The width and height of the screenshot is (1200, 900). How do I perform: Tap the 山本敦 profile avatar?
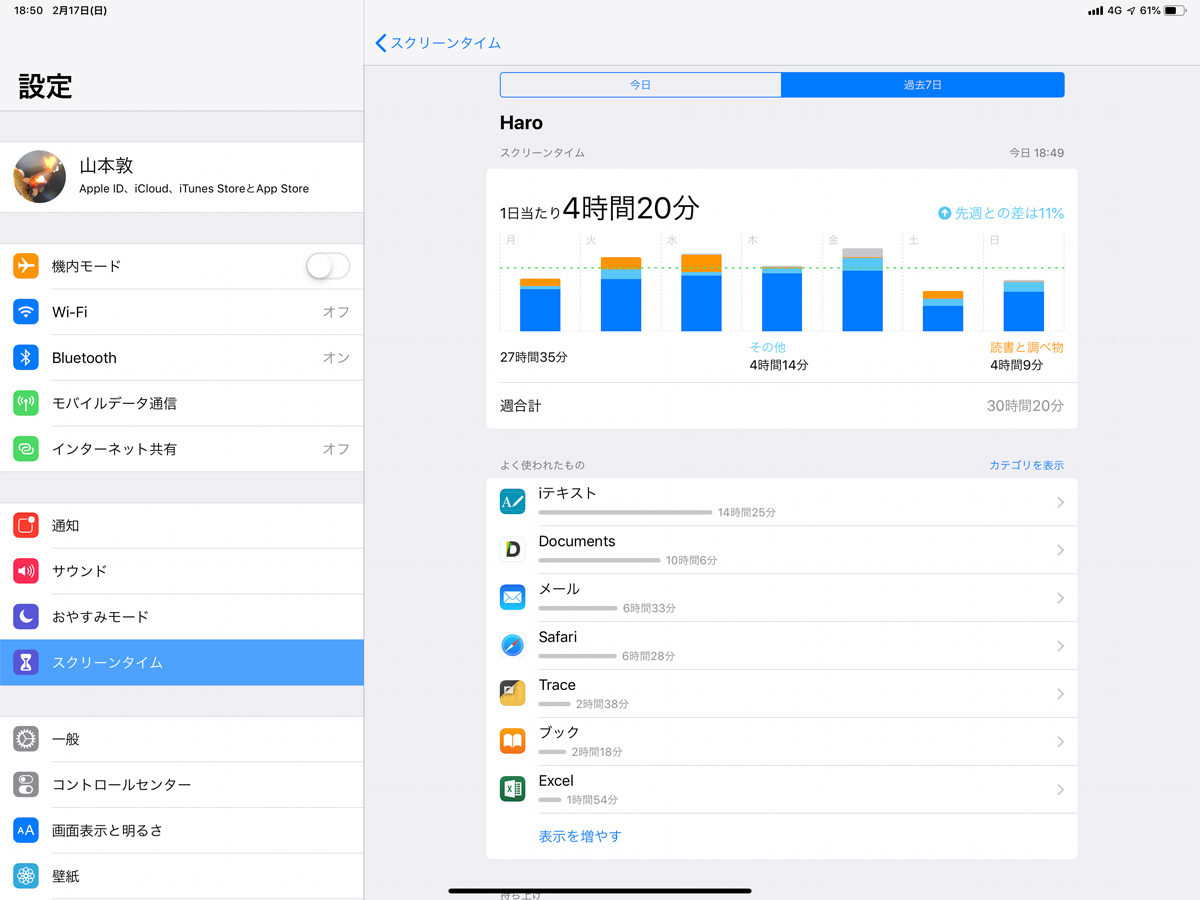[x=40, y=177]
